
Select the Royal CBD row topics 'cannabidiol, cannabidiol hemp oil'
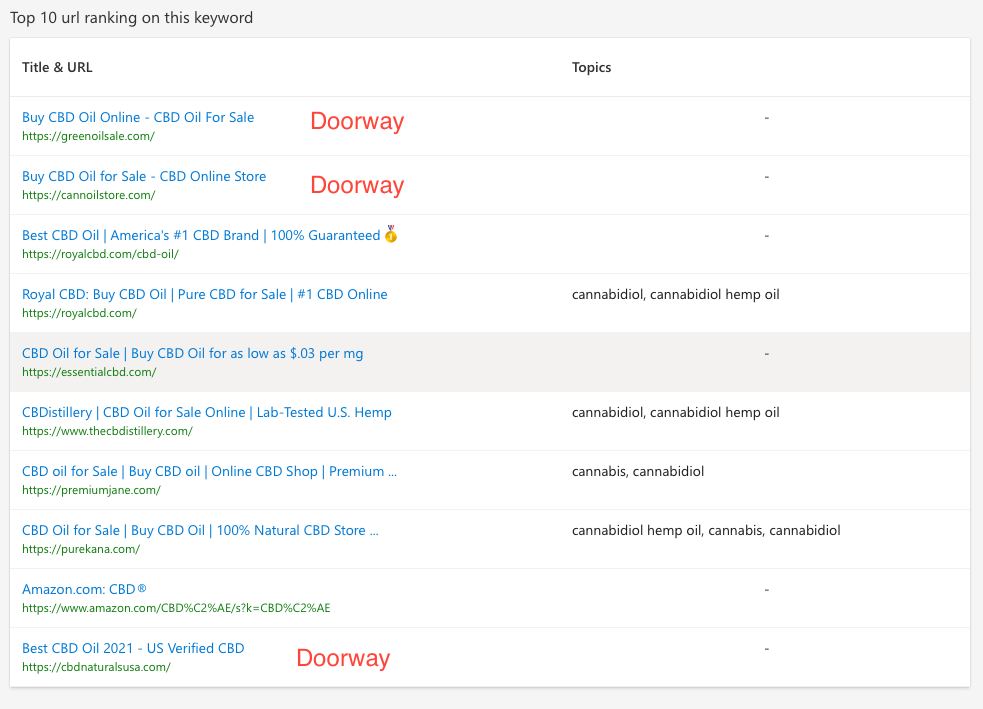pyautogui.click(x=675, y=294)
